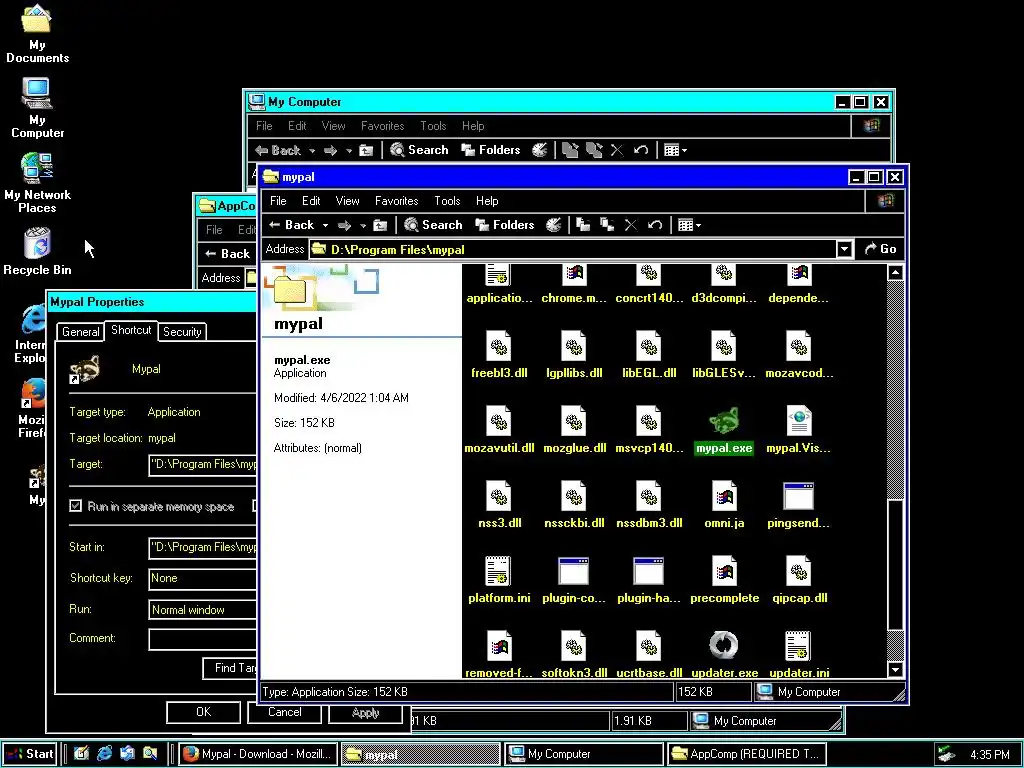Click Go button next to address bar
Viewport: 1024px width, 768px height.
point(880,249)
